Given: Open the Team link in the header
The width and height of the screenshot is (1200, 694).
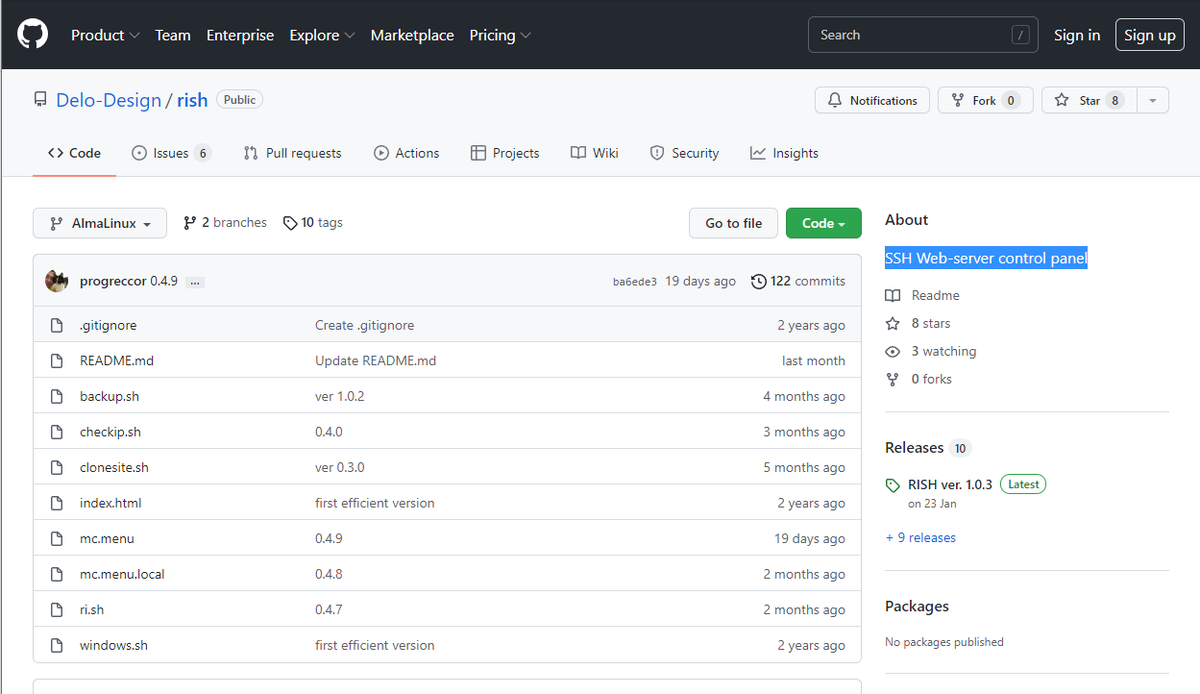Looking at the screenshot, I should coord(172,35).
